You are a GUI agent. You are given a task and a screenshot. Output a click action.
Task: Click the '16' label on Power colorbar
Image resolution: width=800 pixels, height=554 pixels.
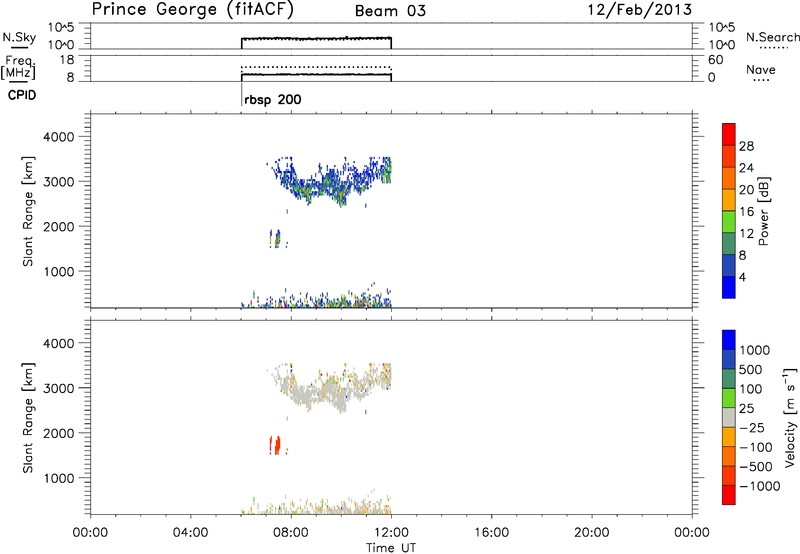[746, 211]
